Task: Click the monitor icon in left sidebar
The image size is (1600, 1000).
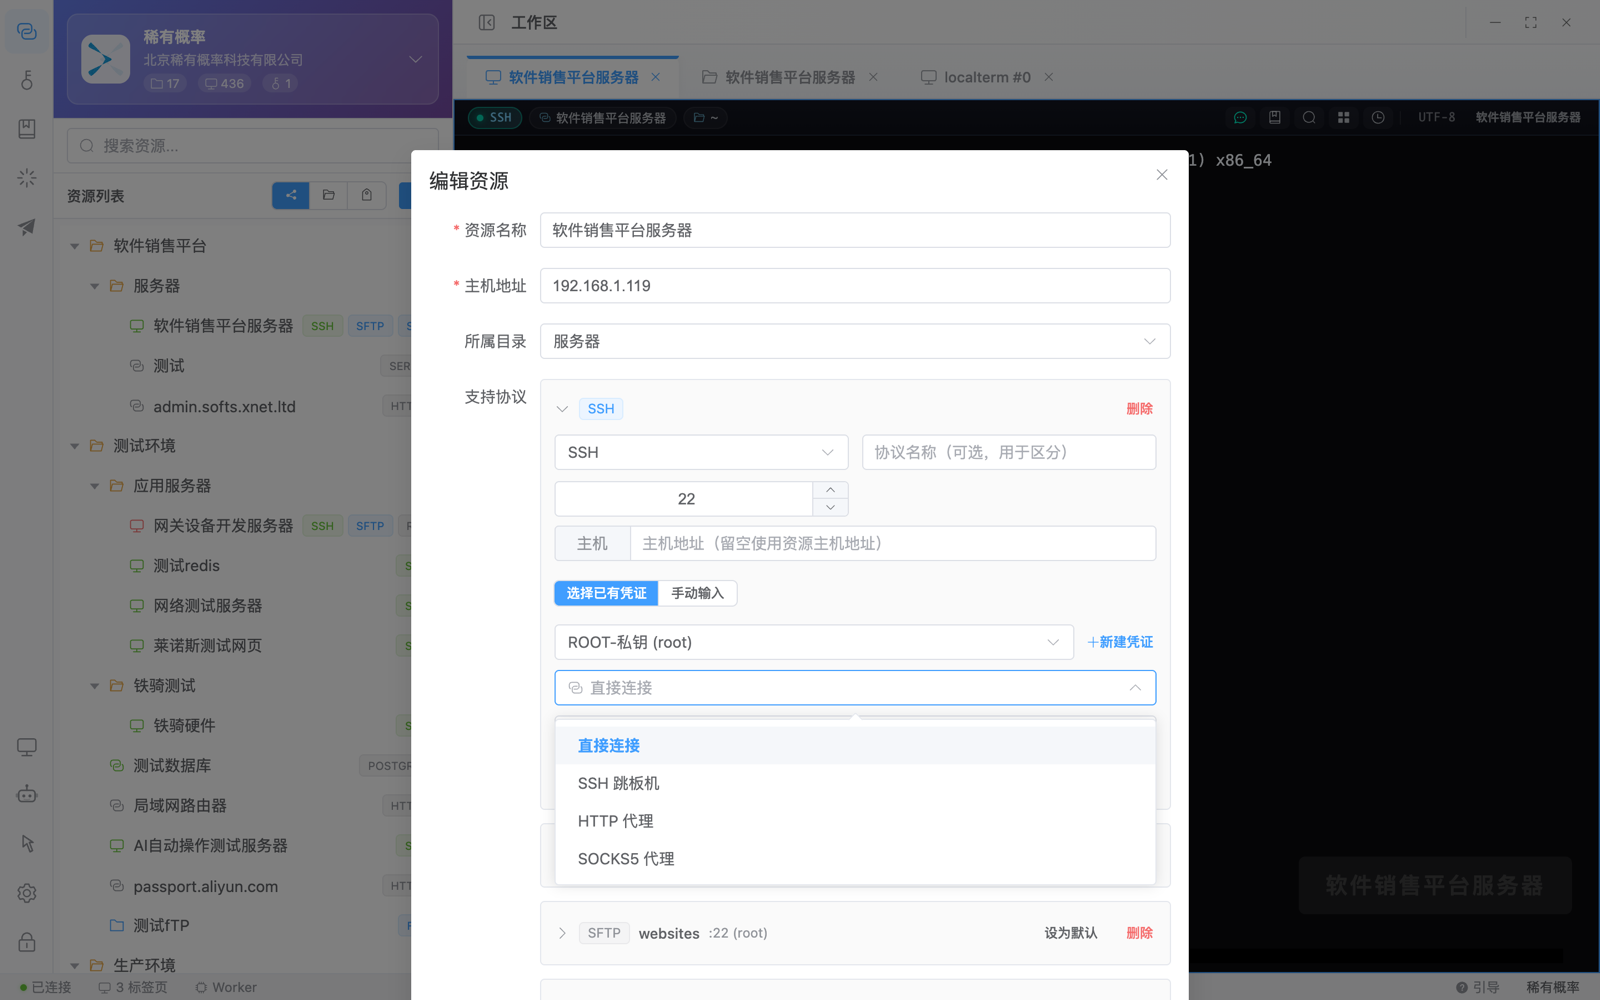Action: pyautogui.click(x=27, y=747)
